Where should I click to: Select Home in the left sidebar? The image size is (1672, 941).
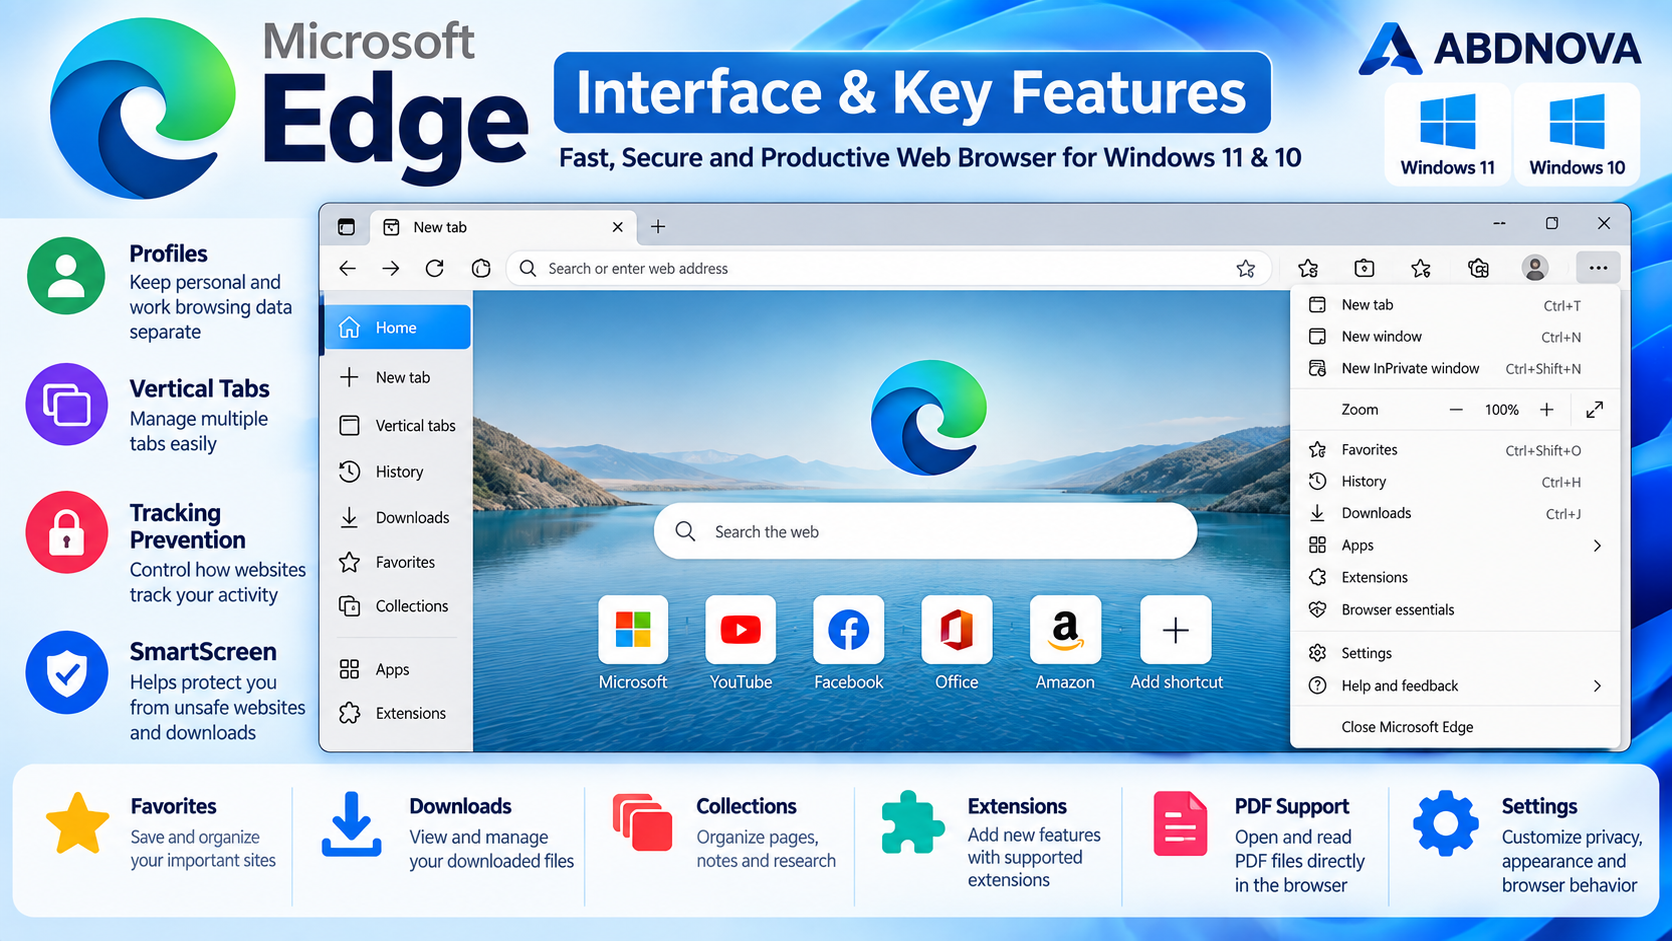[398, 327]
